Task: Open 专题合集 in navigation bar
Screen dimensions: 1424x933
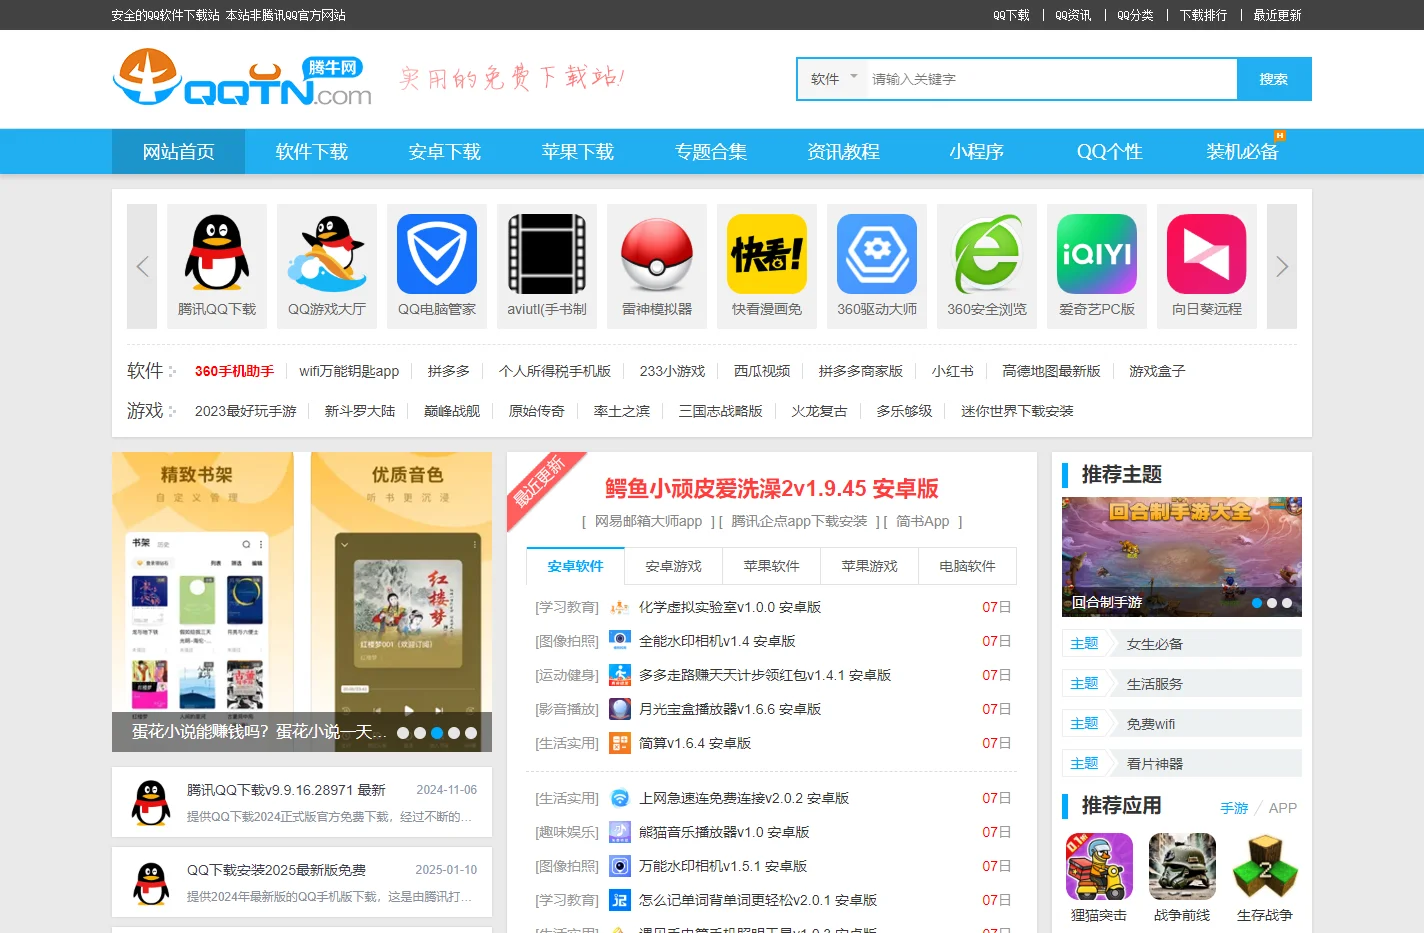Action: (711, 152)
